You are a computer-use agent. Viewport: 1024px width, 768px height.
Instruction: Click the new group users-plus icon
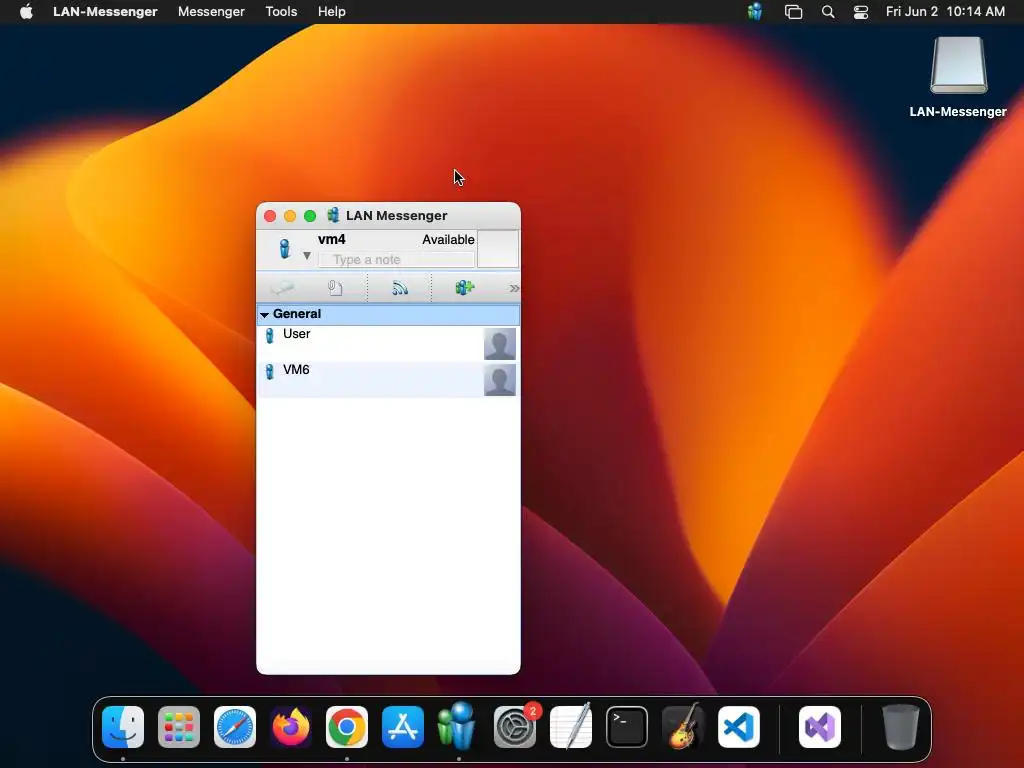pyautogui.click(x=464, y=288)
